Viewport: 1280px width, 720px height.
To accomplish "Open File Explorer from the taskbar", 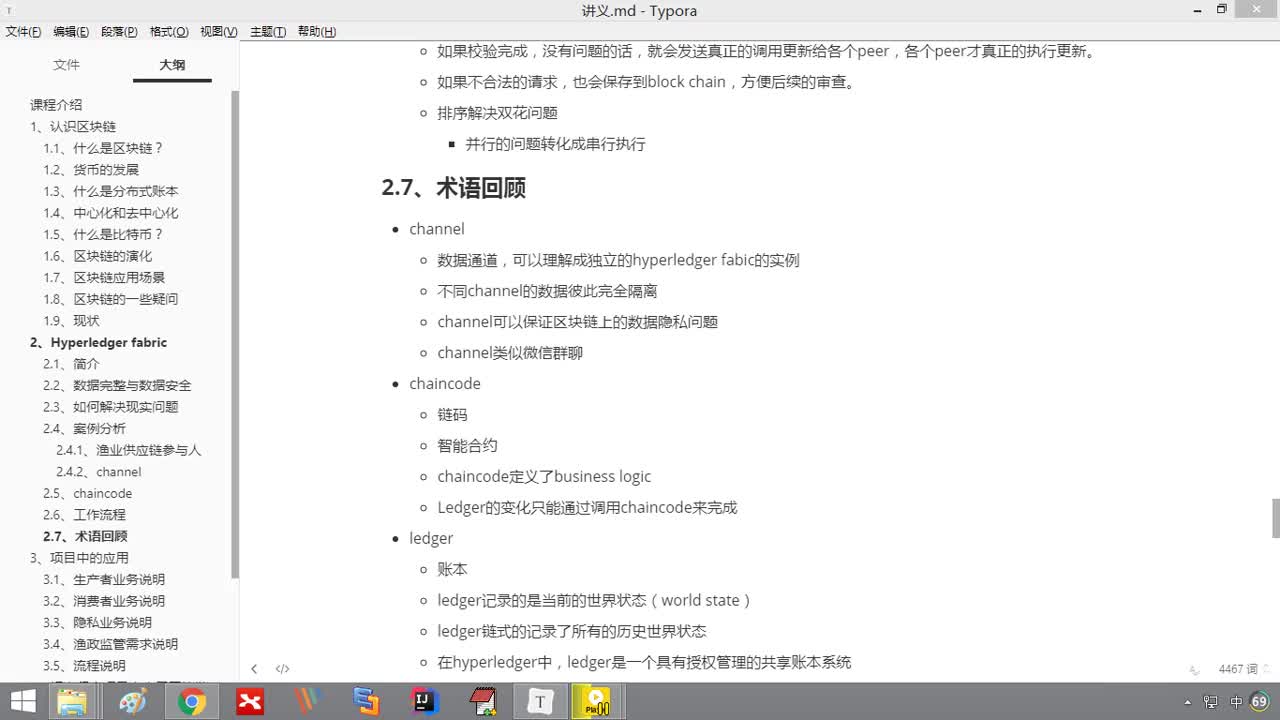I will click(72, 702).
